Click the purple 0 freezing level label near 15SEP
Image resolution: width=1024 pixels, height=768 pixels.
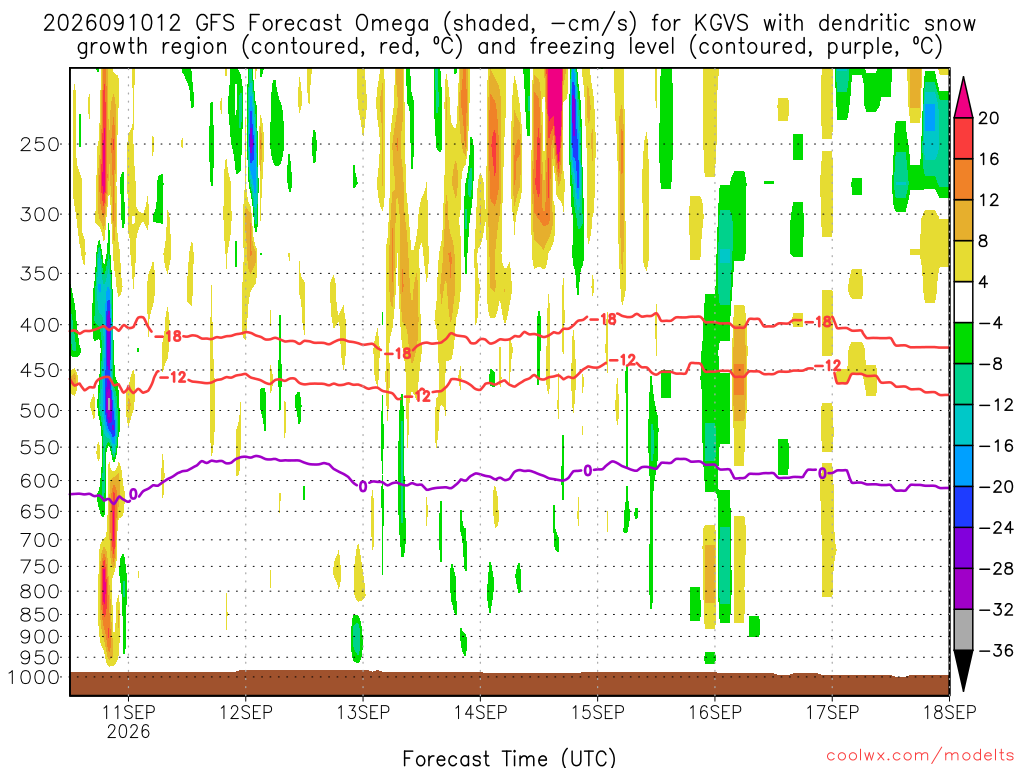588,471
